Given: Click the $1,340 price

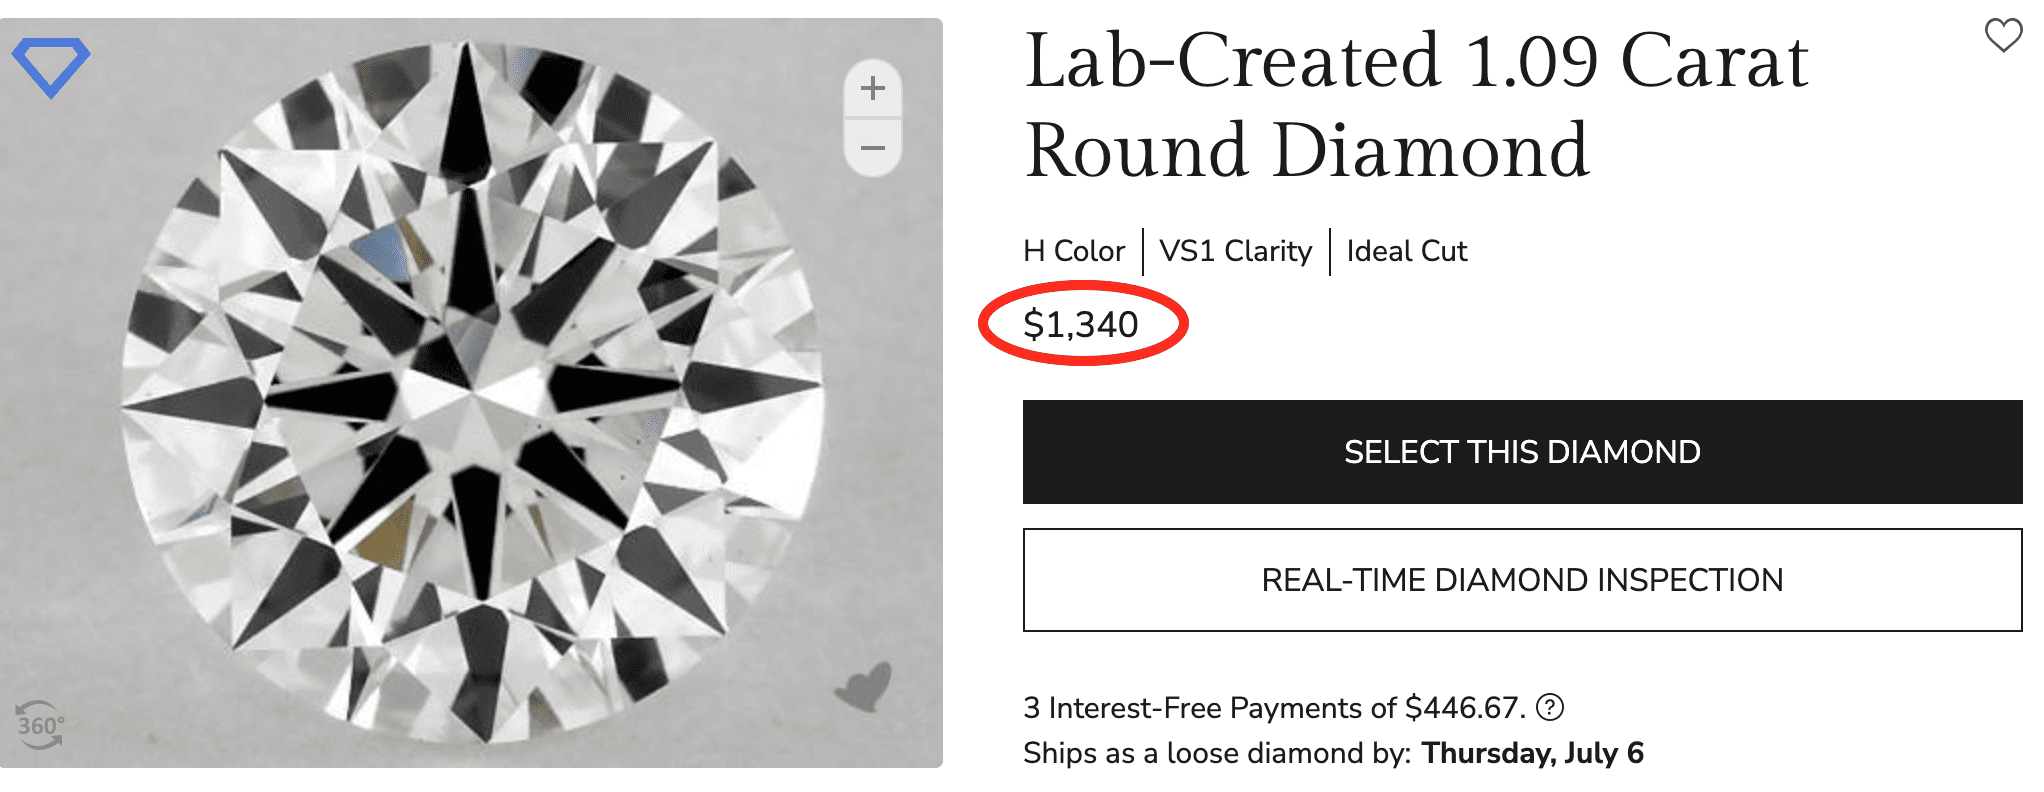Looking at the screenshot, I should coord(1081,325).
